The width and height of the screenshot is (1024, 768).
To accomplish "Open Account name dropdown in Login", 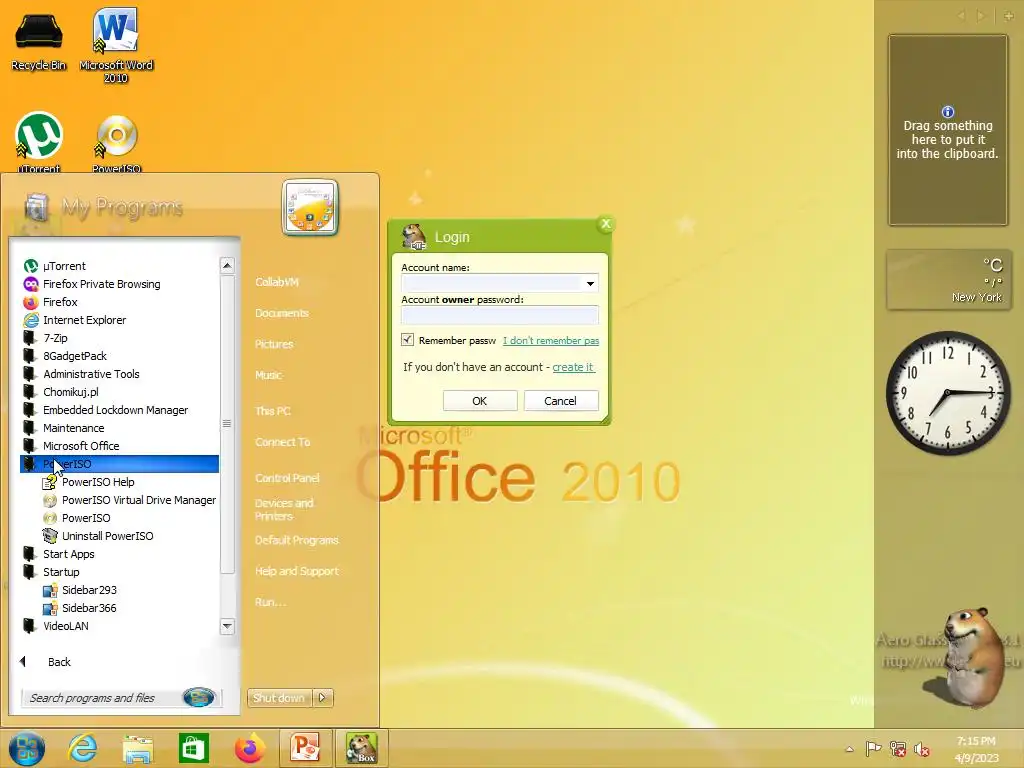I will 590,283.
